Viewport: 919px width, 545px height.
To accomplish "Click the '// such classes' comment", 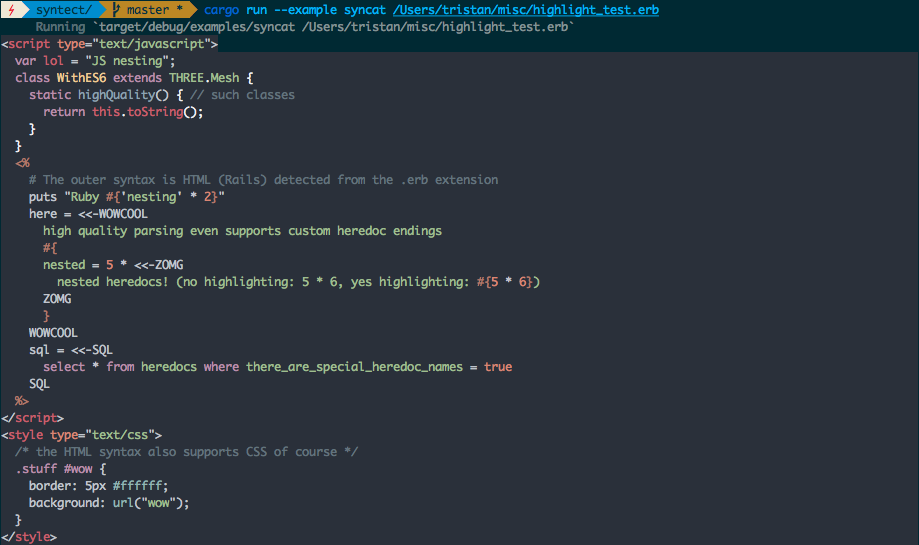I will tap(242, 95).
